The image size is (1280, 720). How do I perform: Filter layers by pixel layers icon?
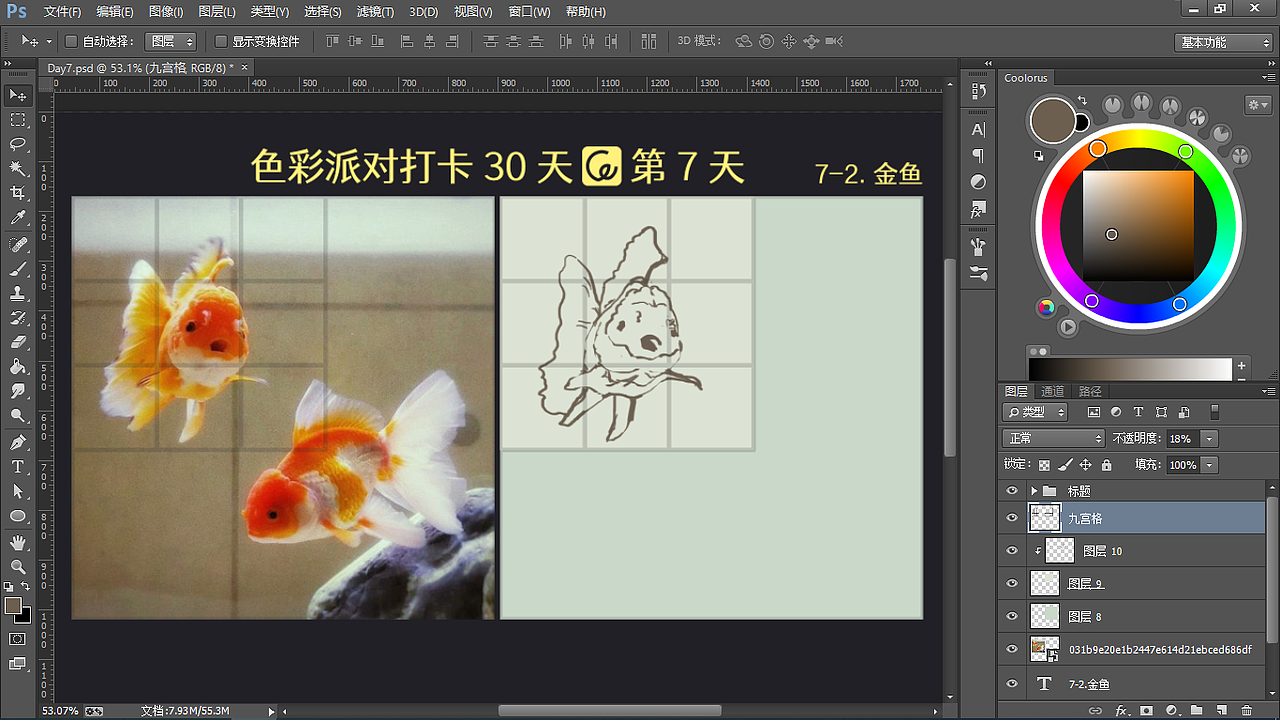coord(1093,412)
